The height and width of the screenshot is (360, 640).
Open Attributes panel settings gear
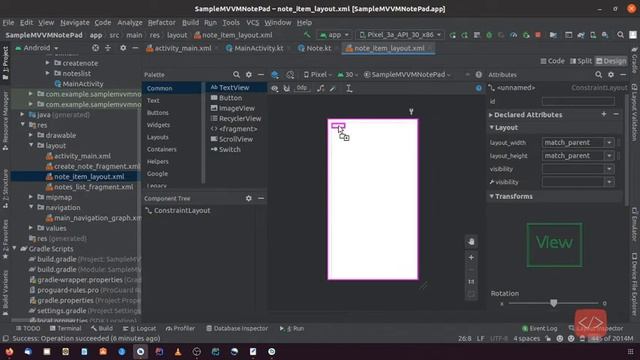611,75
